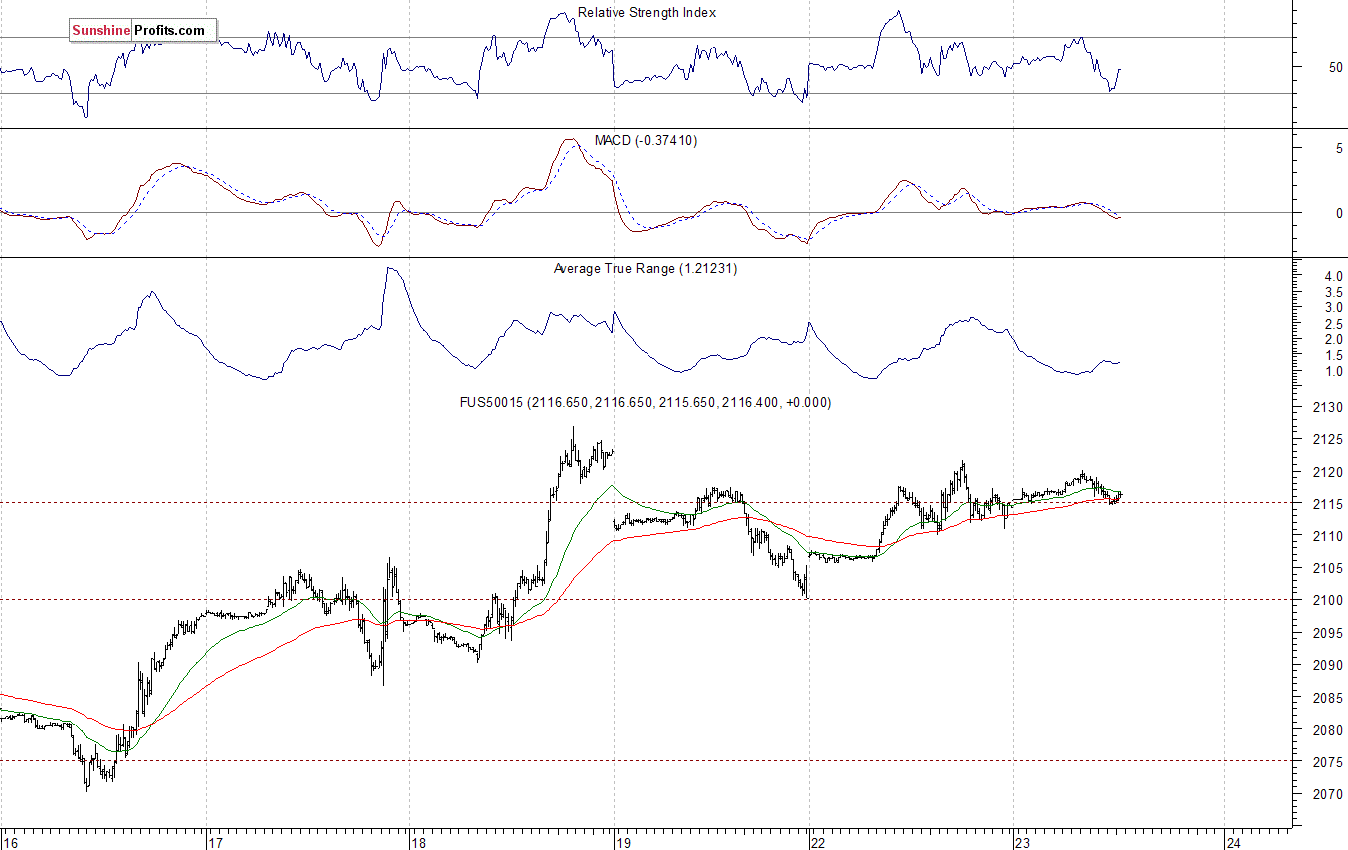Click date label 17 on time axis
1348x850 pixels.
pyautogui.click(x=215, y=841)
